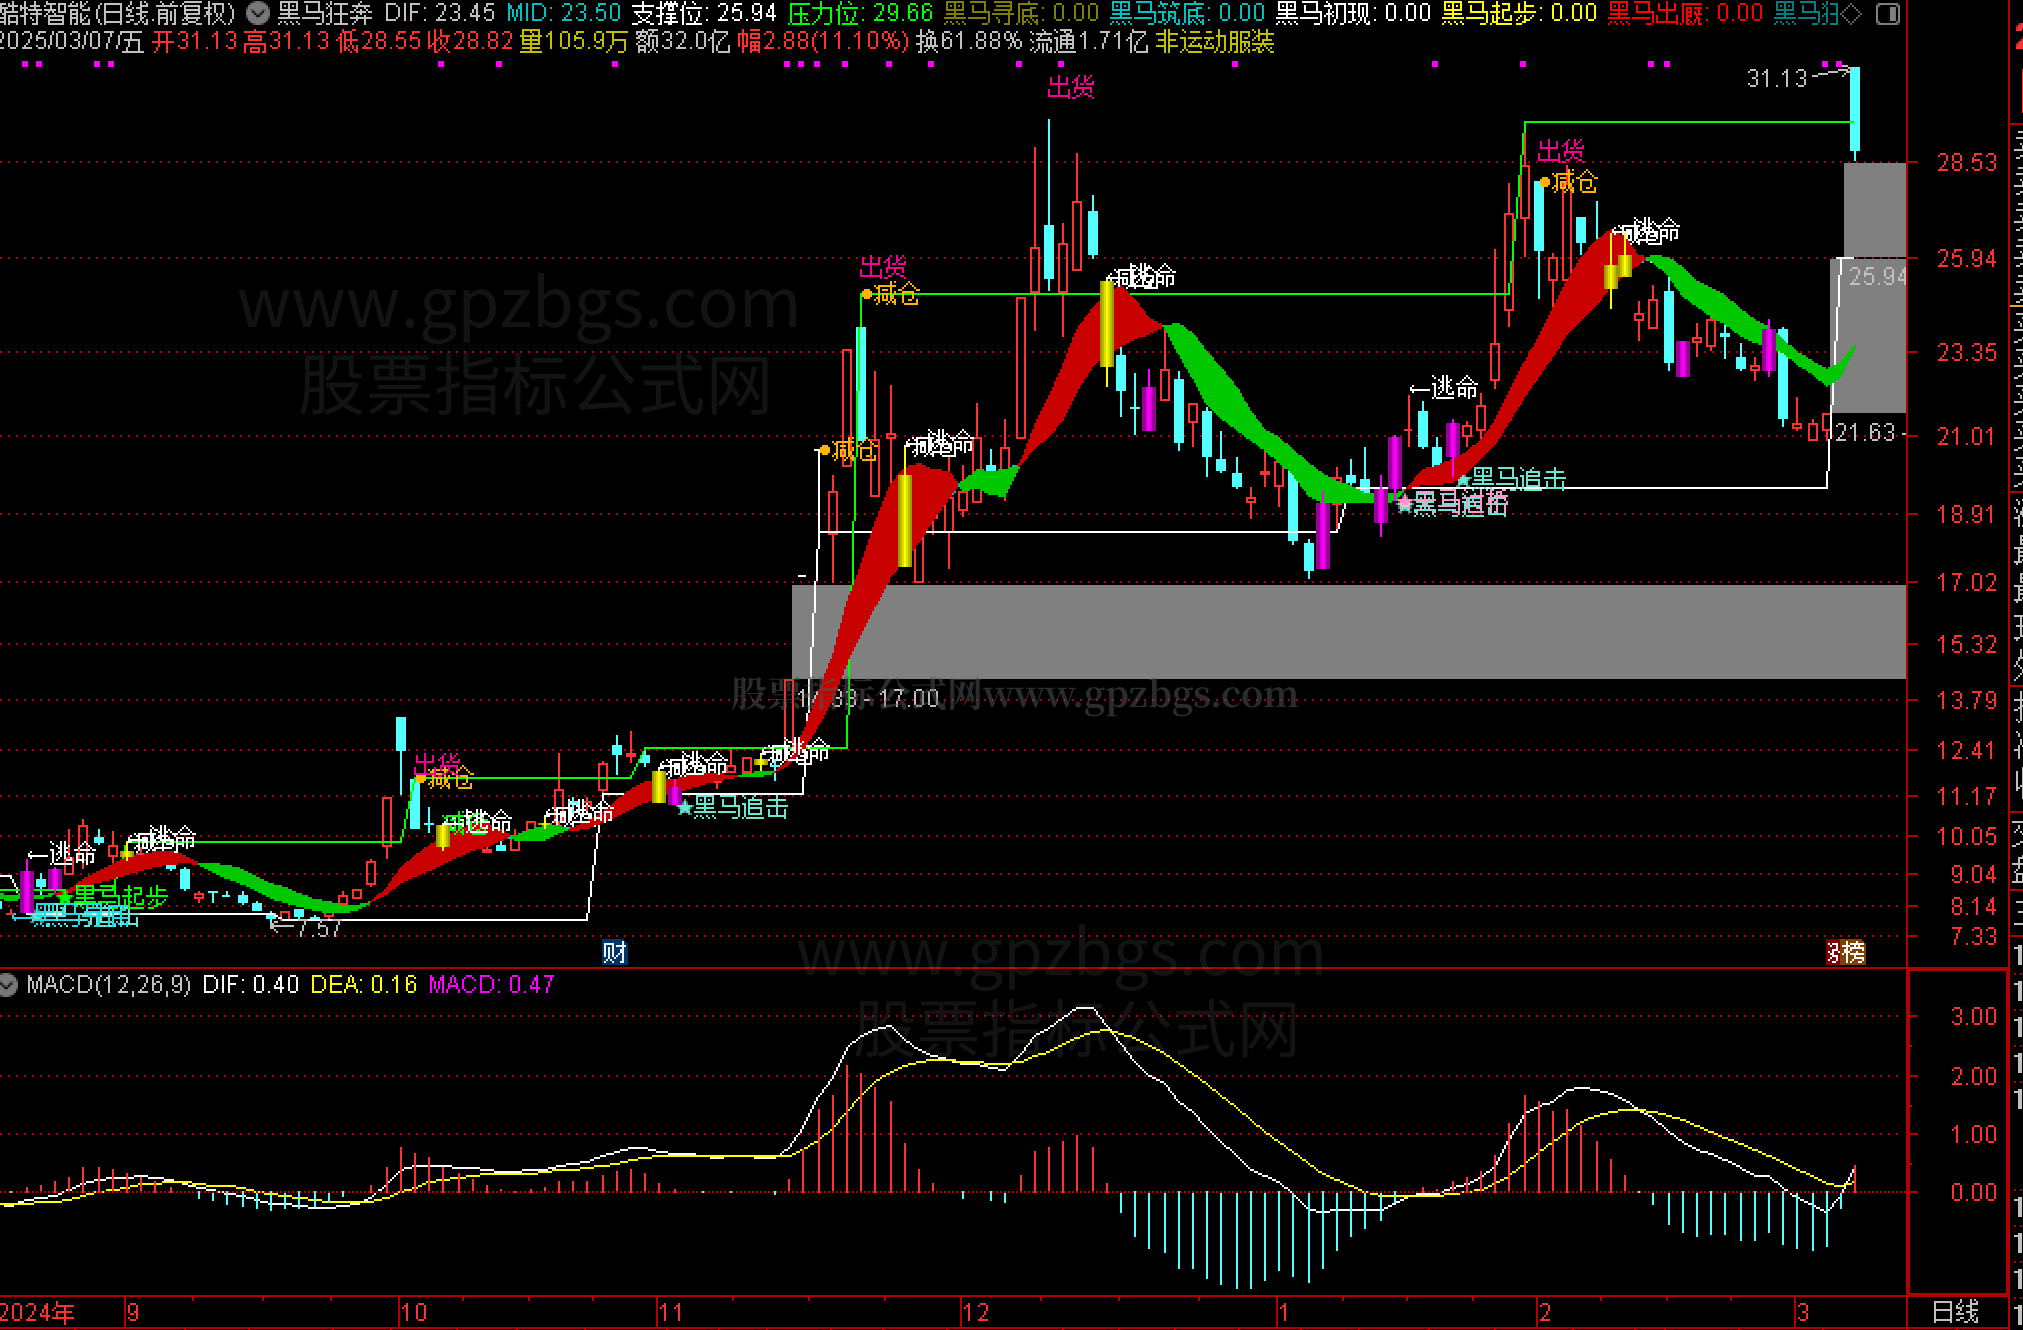Click the 黑马起步 green signal label
The image size is (2023, 1330).
coord(120,895)
